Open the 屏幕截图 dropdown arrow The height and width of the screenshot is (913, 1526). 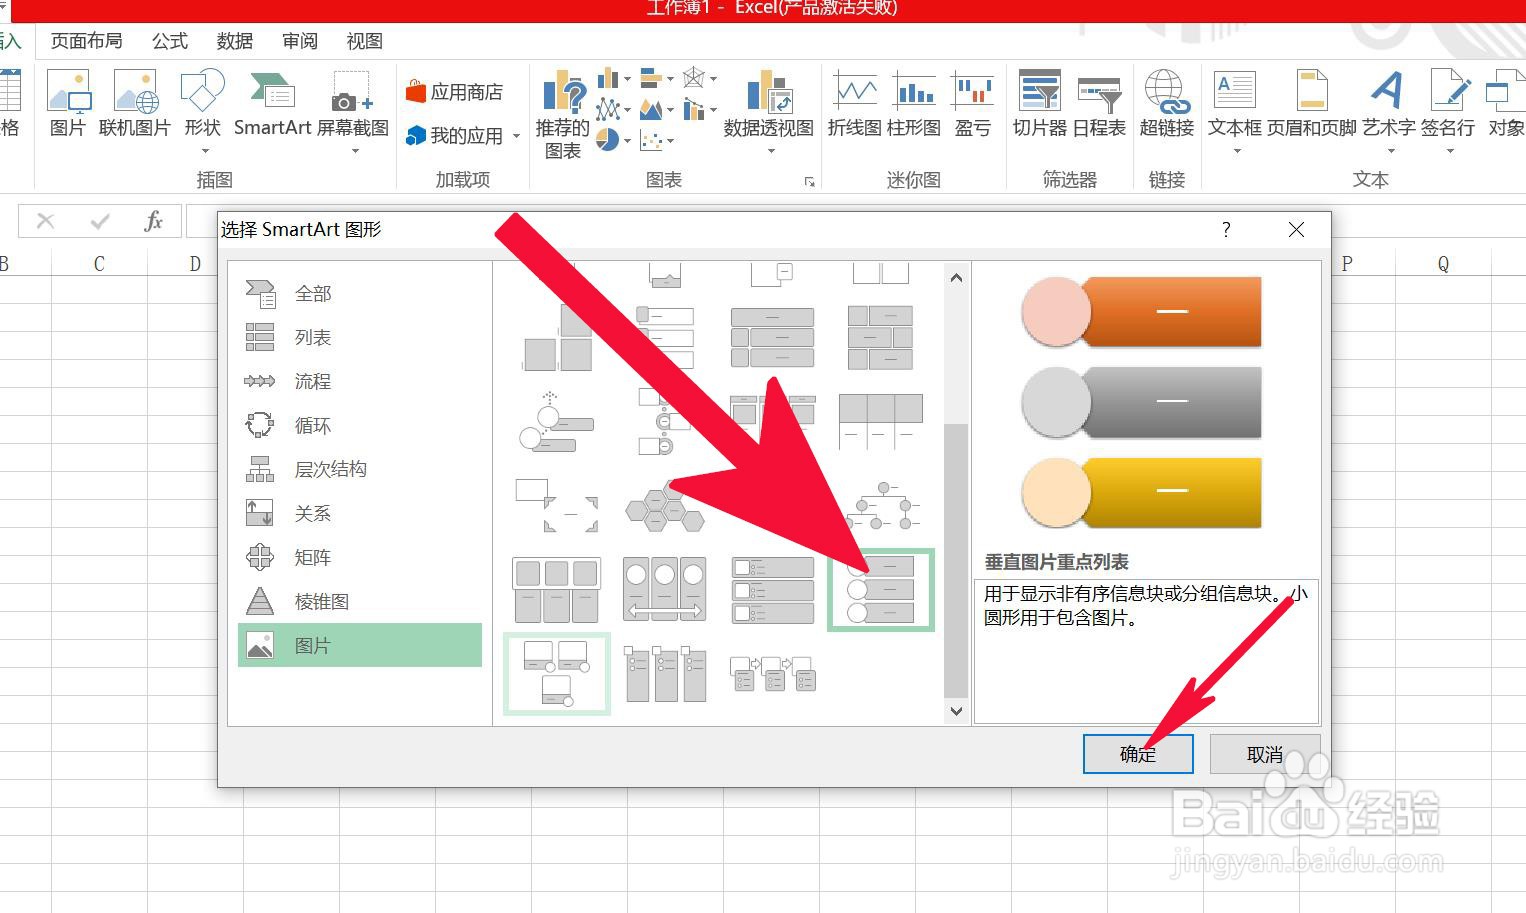[355, 150]
